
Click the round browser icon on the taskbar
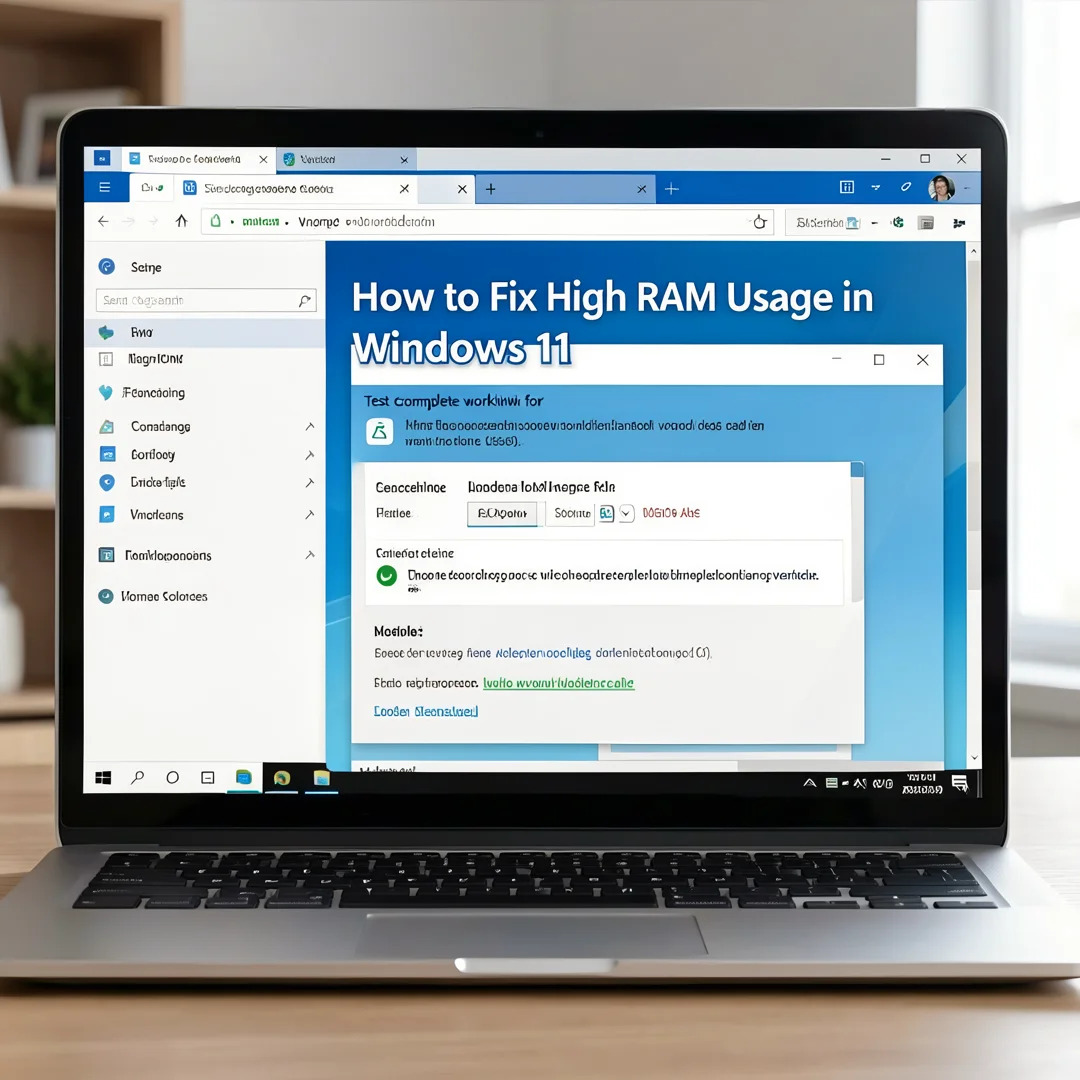282,778
